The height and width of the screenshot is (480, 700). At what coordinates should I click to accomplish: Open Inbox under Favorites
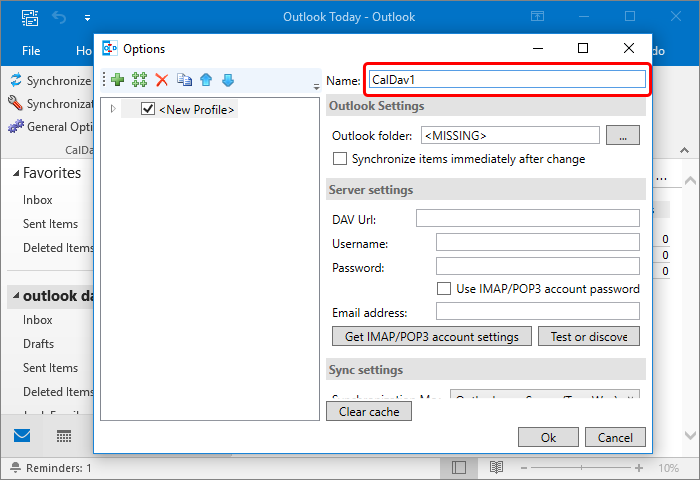click(38, 200)
